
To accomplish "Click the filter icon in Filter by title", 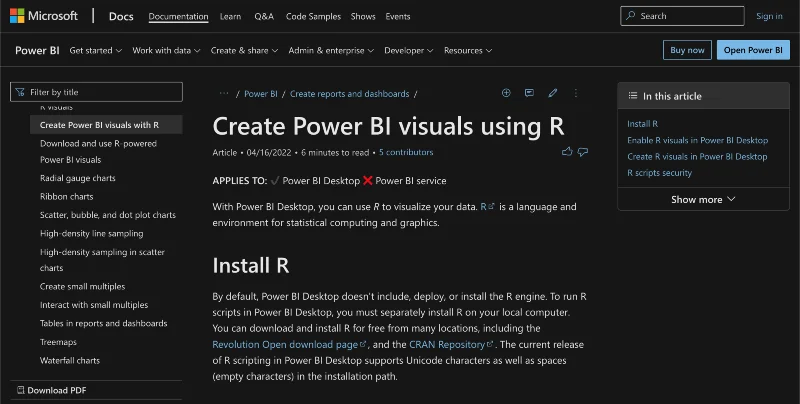I will pos(20,92).
